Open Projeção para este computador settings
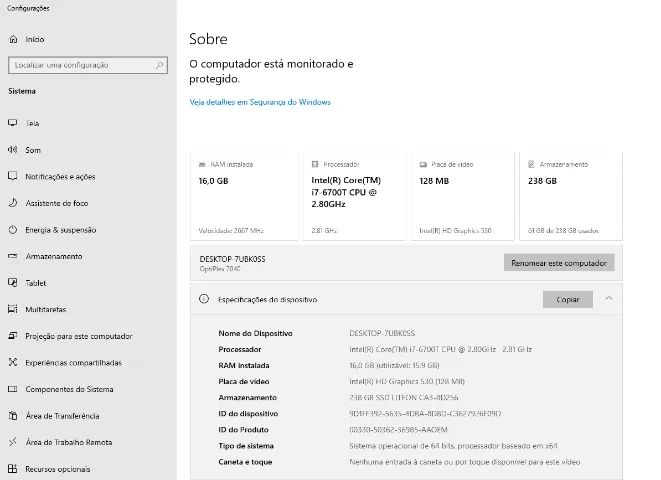The width and height of the screenshot is (661, 480). pos(78,336)
